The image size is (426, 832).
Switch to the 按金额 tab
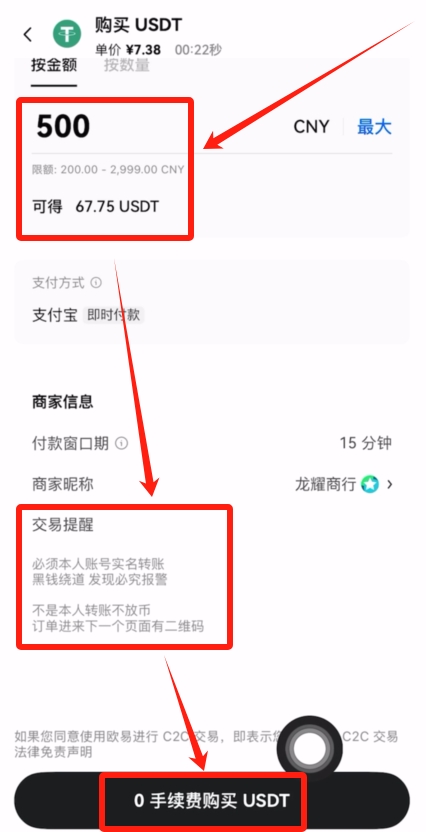pyautogui.click(x=54, y=65)
